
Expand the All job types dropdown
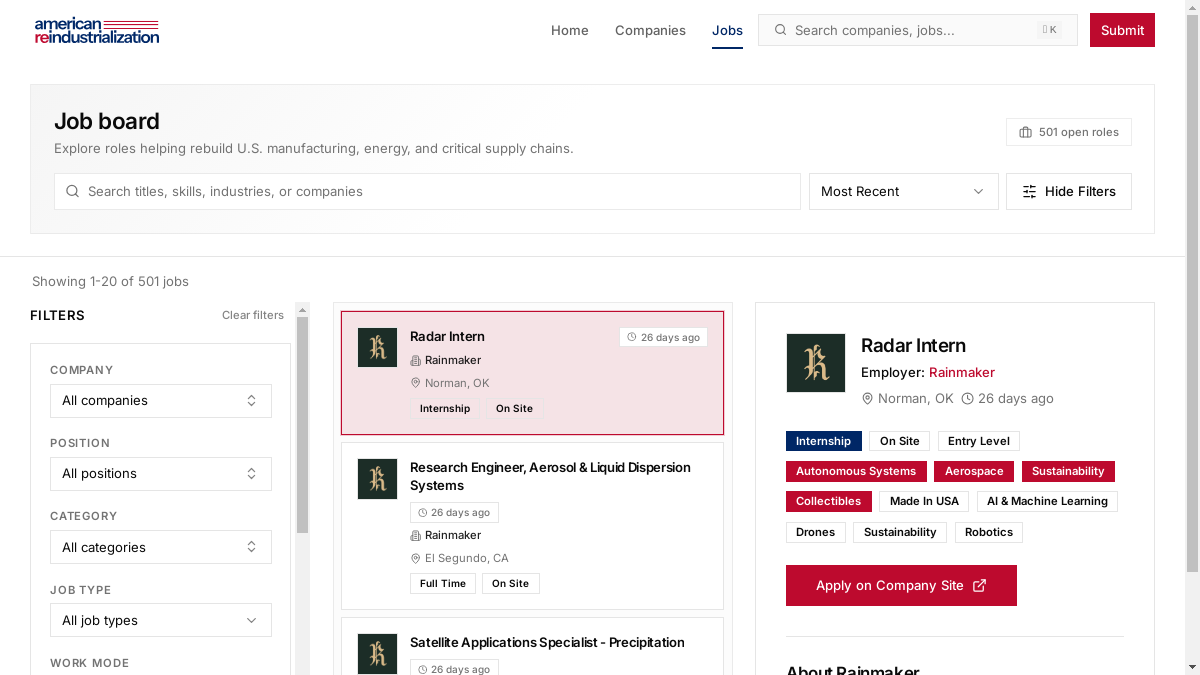click(161, 620)
